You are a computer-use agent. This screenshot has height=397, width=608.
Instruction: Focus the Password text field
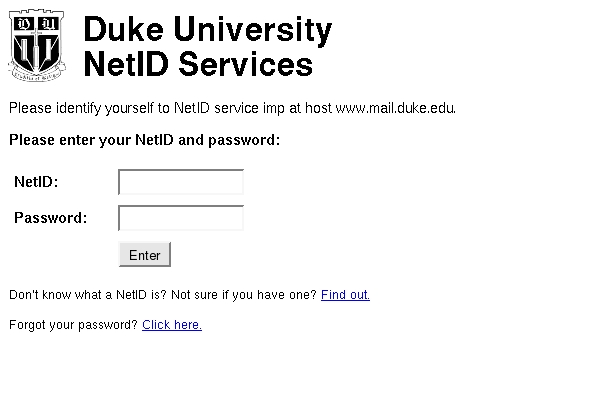click(181, 218)
